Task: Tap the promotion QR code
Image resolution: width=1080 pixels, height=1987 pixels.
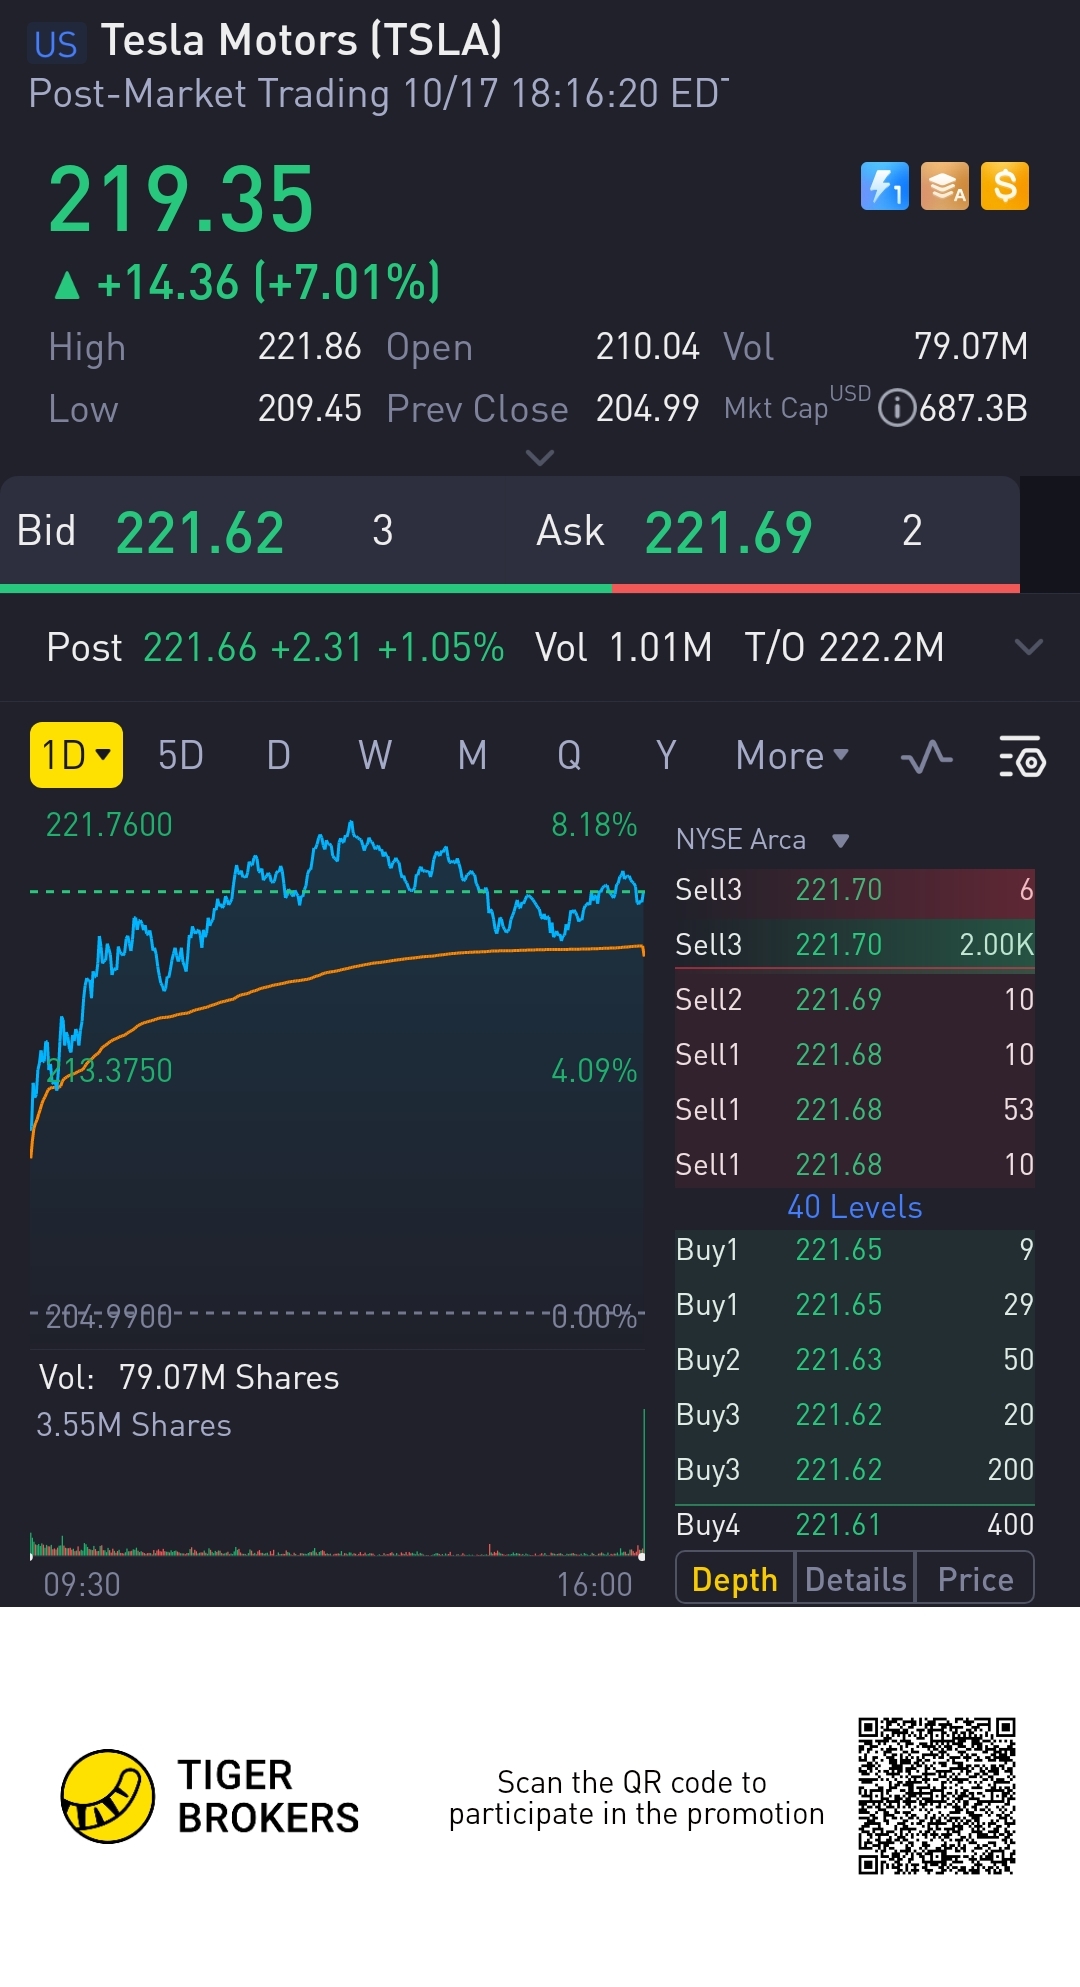Action: point(937,1796)
